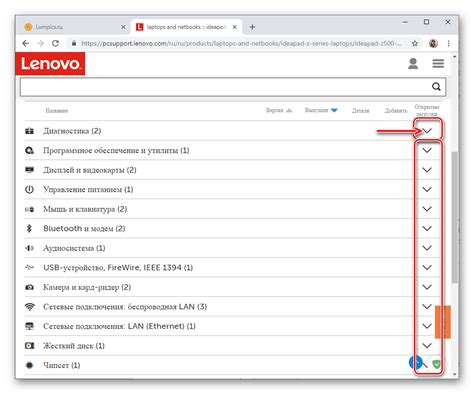474x394 pixels.
Task: Go back in browser history
Action: [x=26, y=43]
